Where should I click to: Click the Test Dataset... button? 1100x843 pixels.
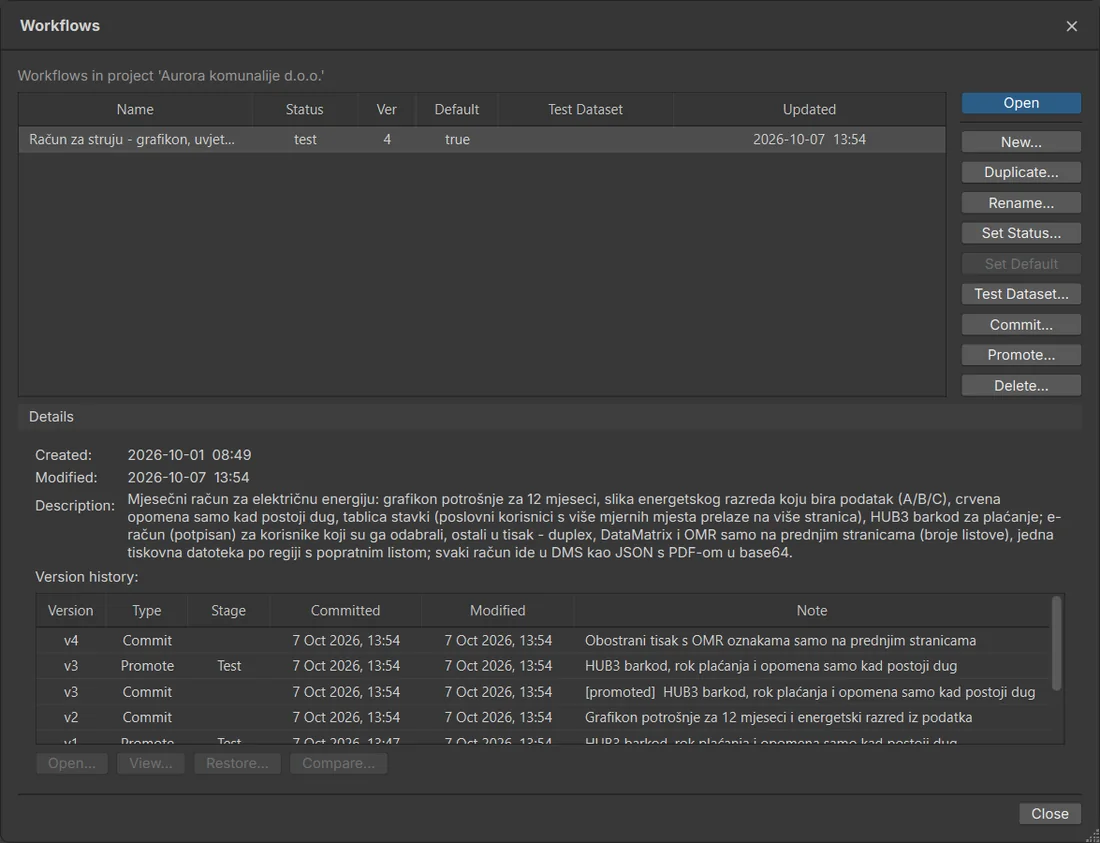(1021, 294)
